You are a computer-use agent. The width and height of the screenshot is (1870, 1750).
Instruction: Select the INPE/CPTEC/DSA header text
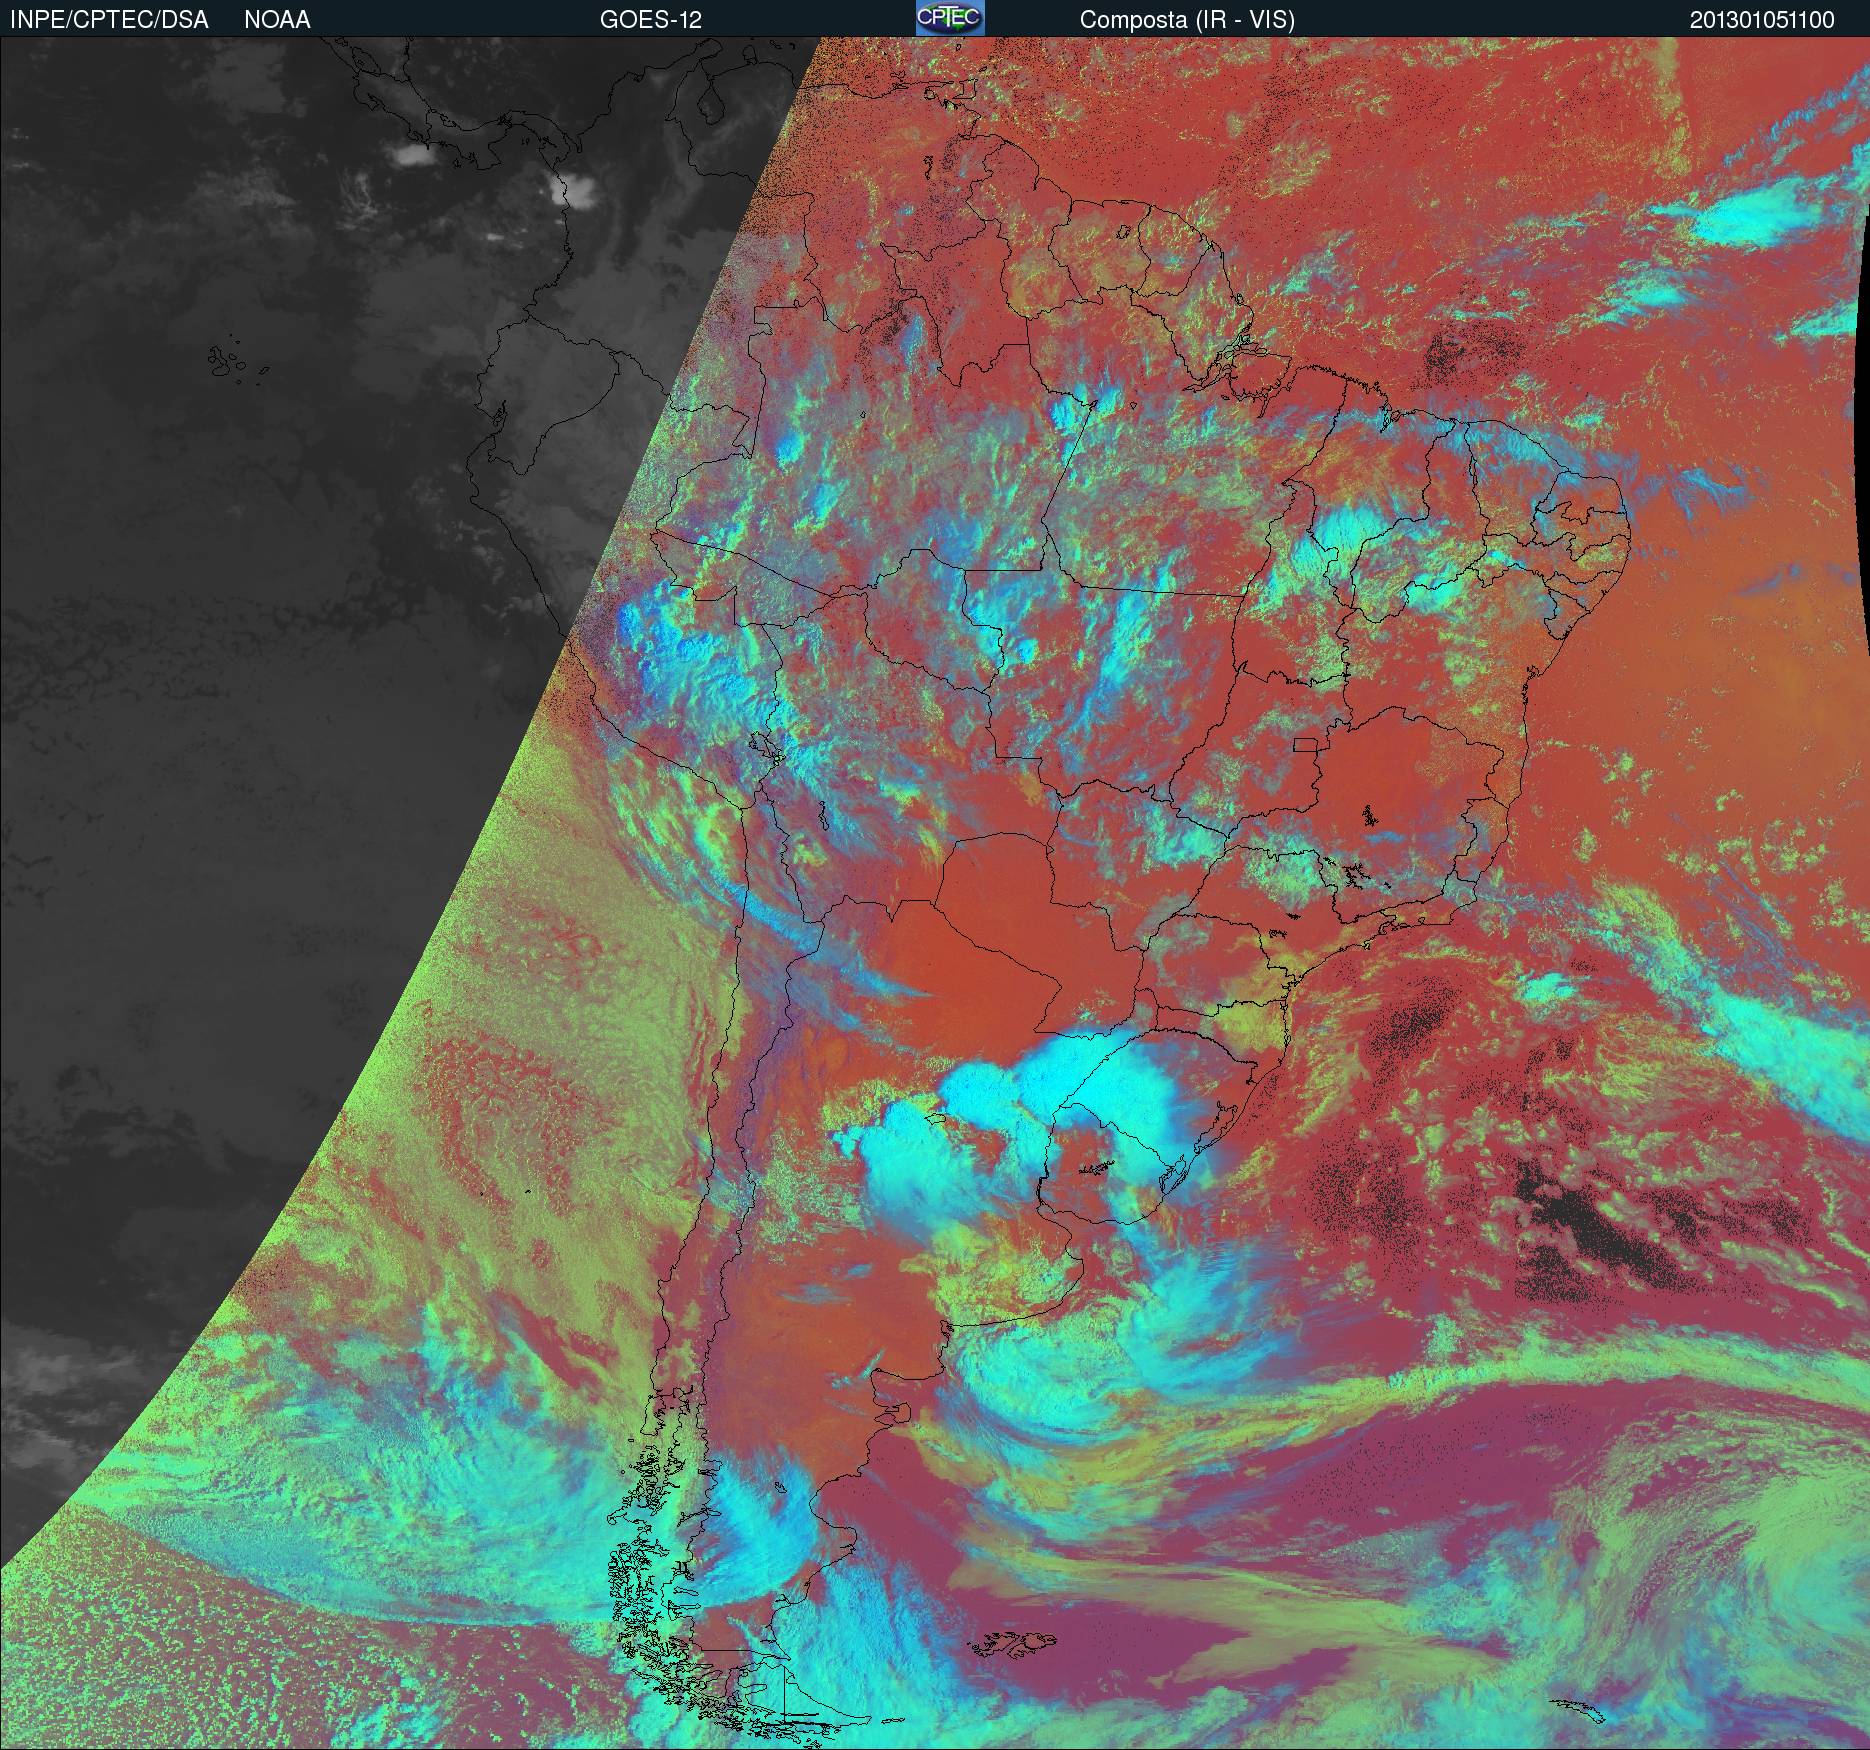(x=109, y=20)
